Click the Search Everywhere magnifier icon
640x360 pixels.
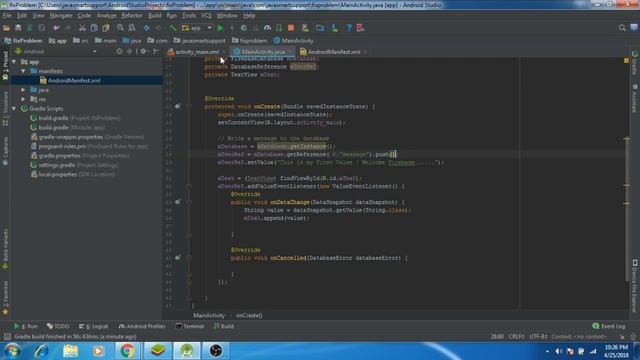coord(622,28)
